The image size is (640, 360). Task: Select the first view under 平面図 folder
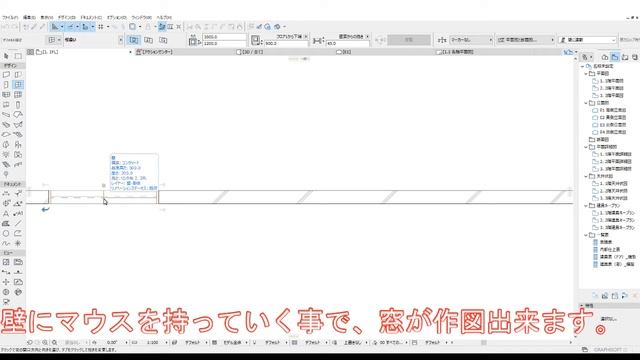(x=611, y=81)
